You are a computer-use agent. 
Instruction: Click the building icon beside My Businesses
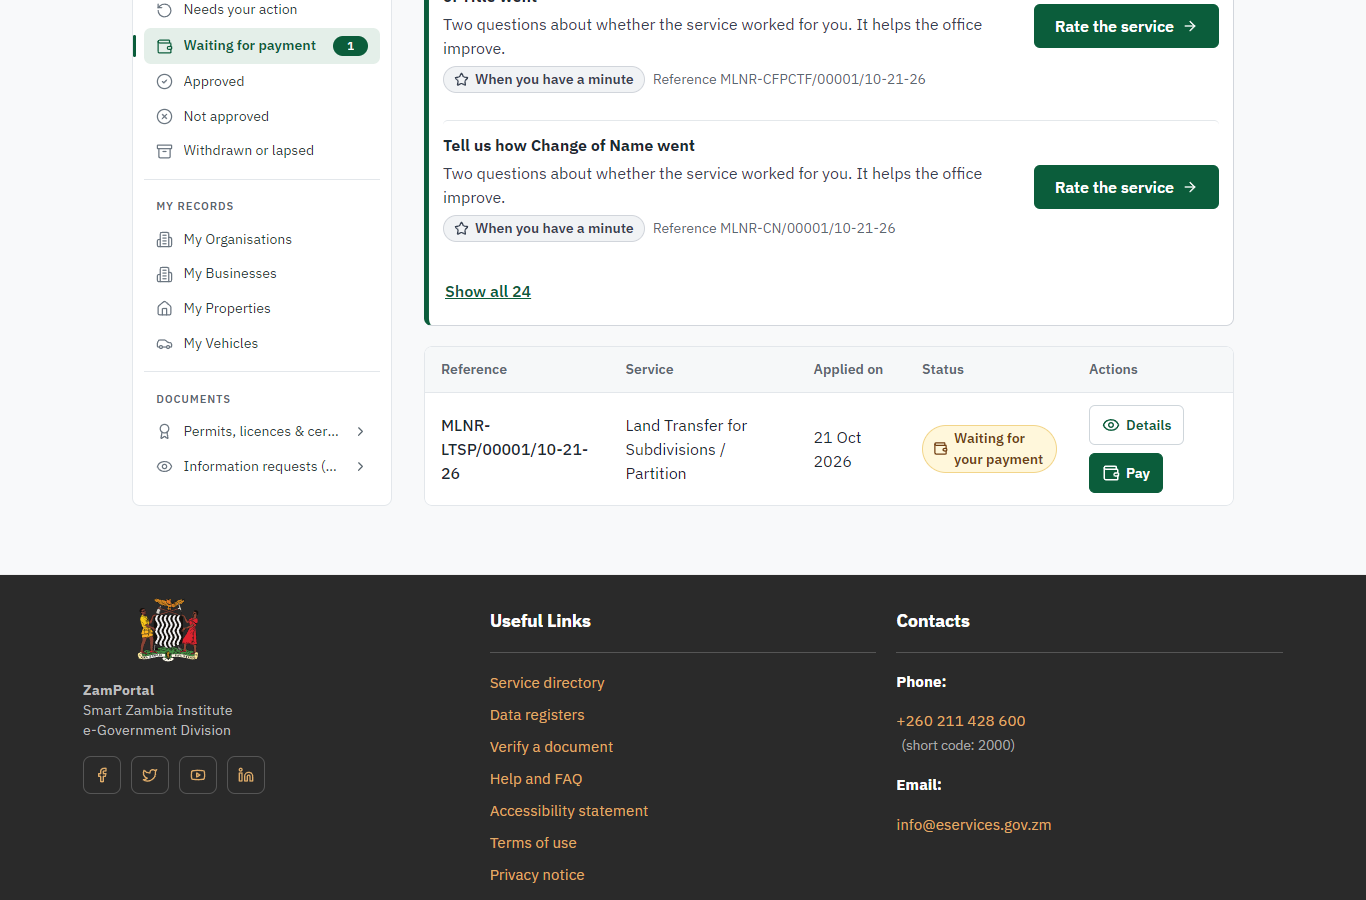pos(165,274)
